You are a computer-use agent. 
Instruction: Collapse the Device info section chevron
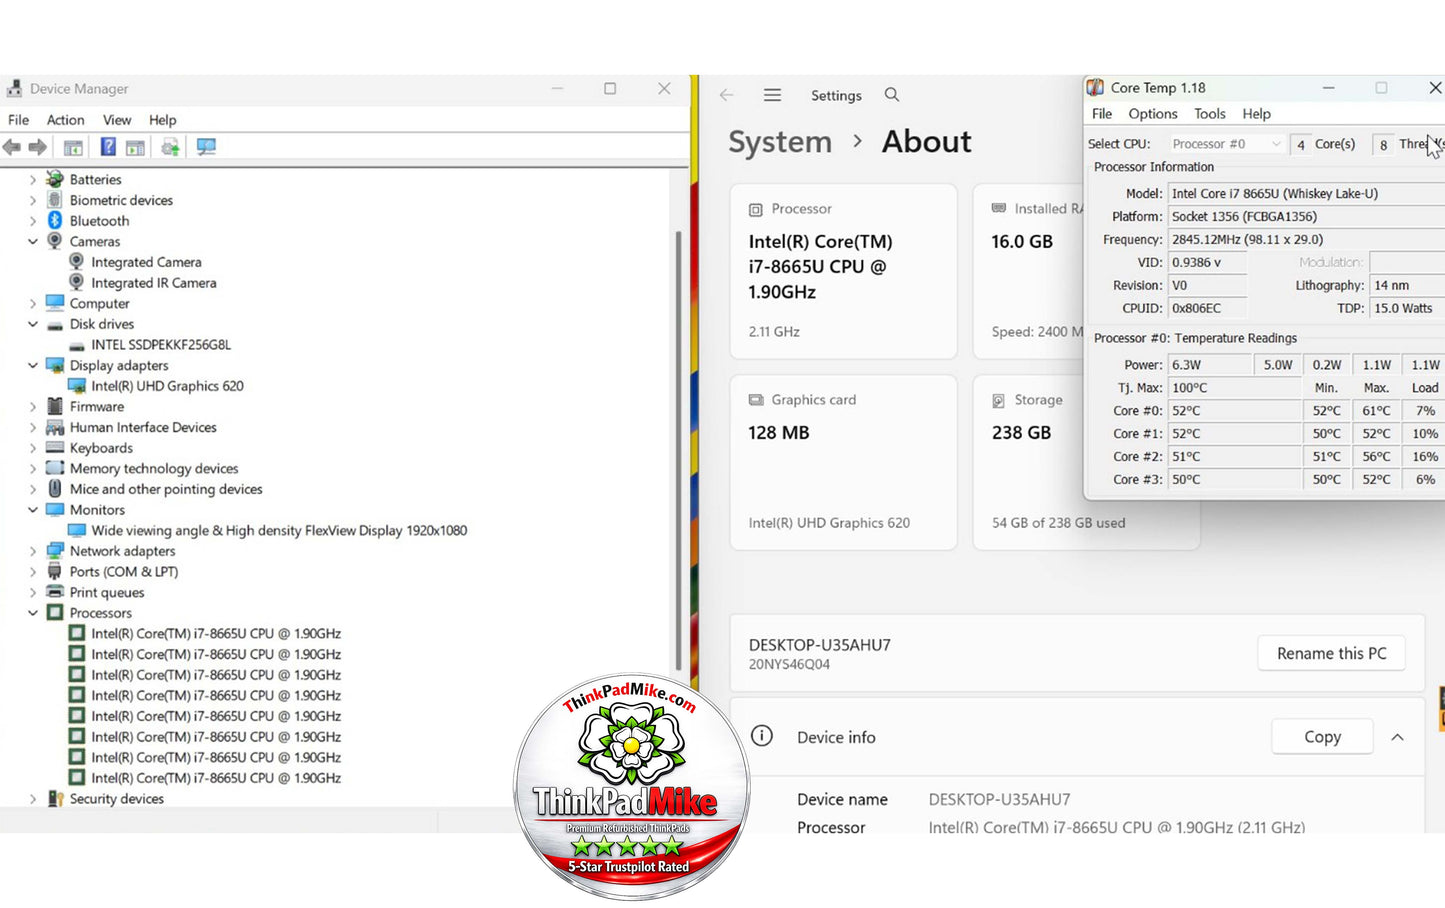coord(1398,737)
